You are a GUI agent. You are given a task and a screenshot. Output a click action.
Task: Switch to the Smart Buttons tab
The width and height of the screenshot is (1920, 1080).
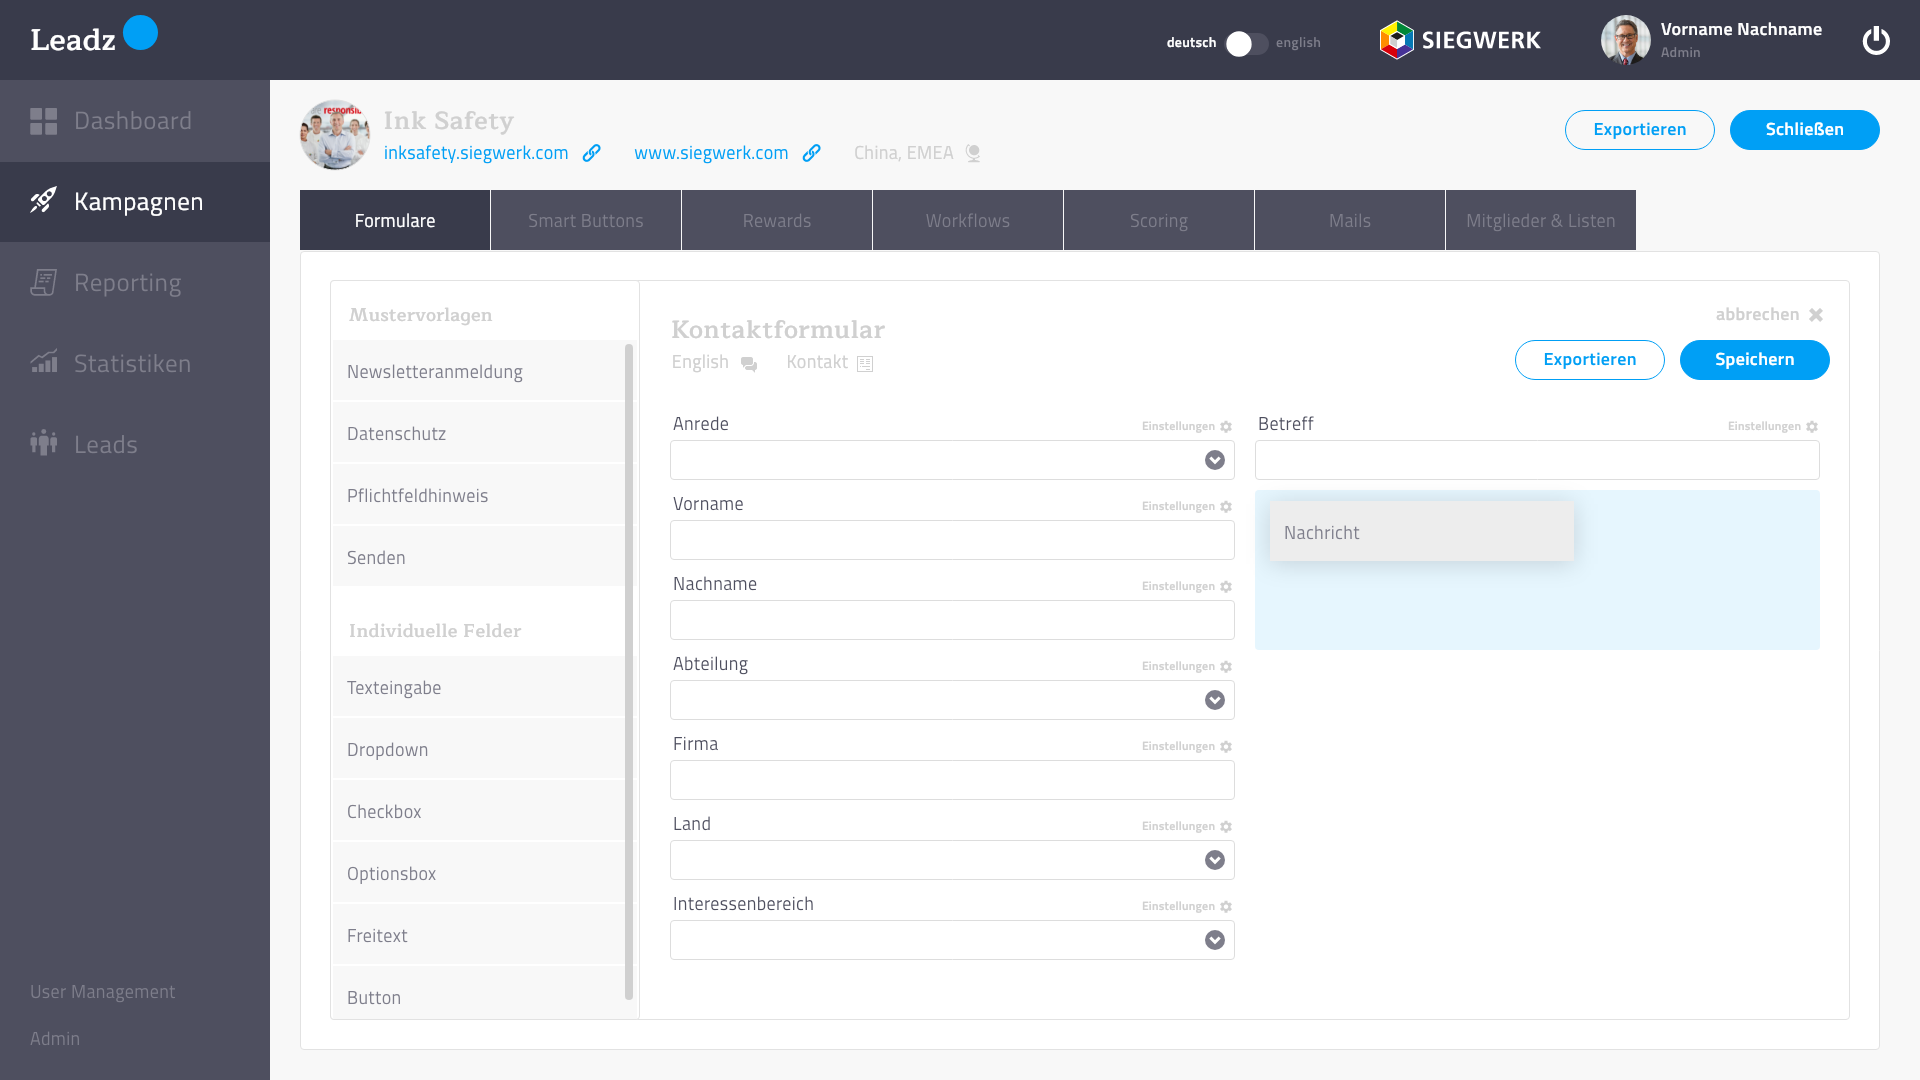pos(586,221)
